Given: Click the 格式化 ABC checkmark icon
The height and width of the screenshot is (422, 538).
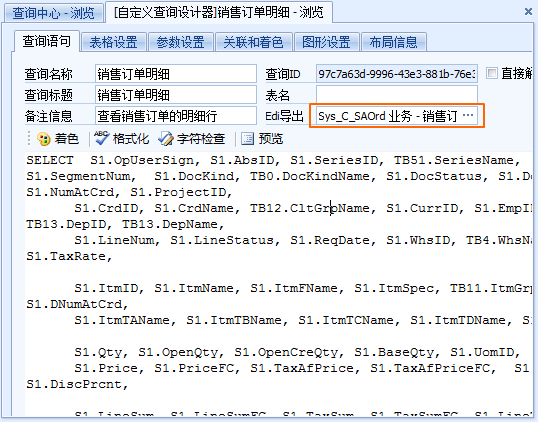Looking at the screenshot, I should click(102, 138).
